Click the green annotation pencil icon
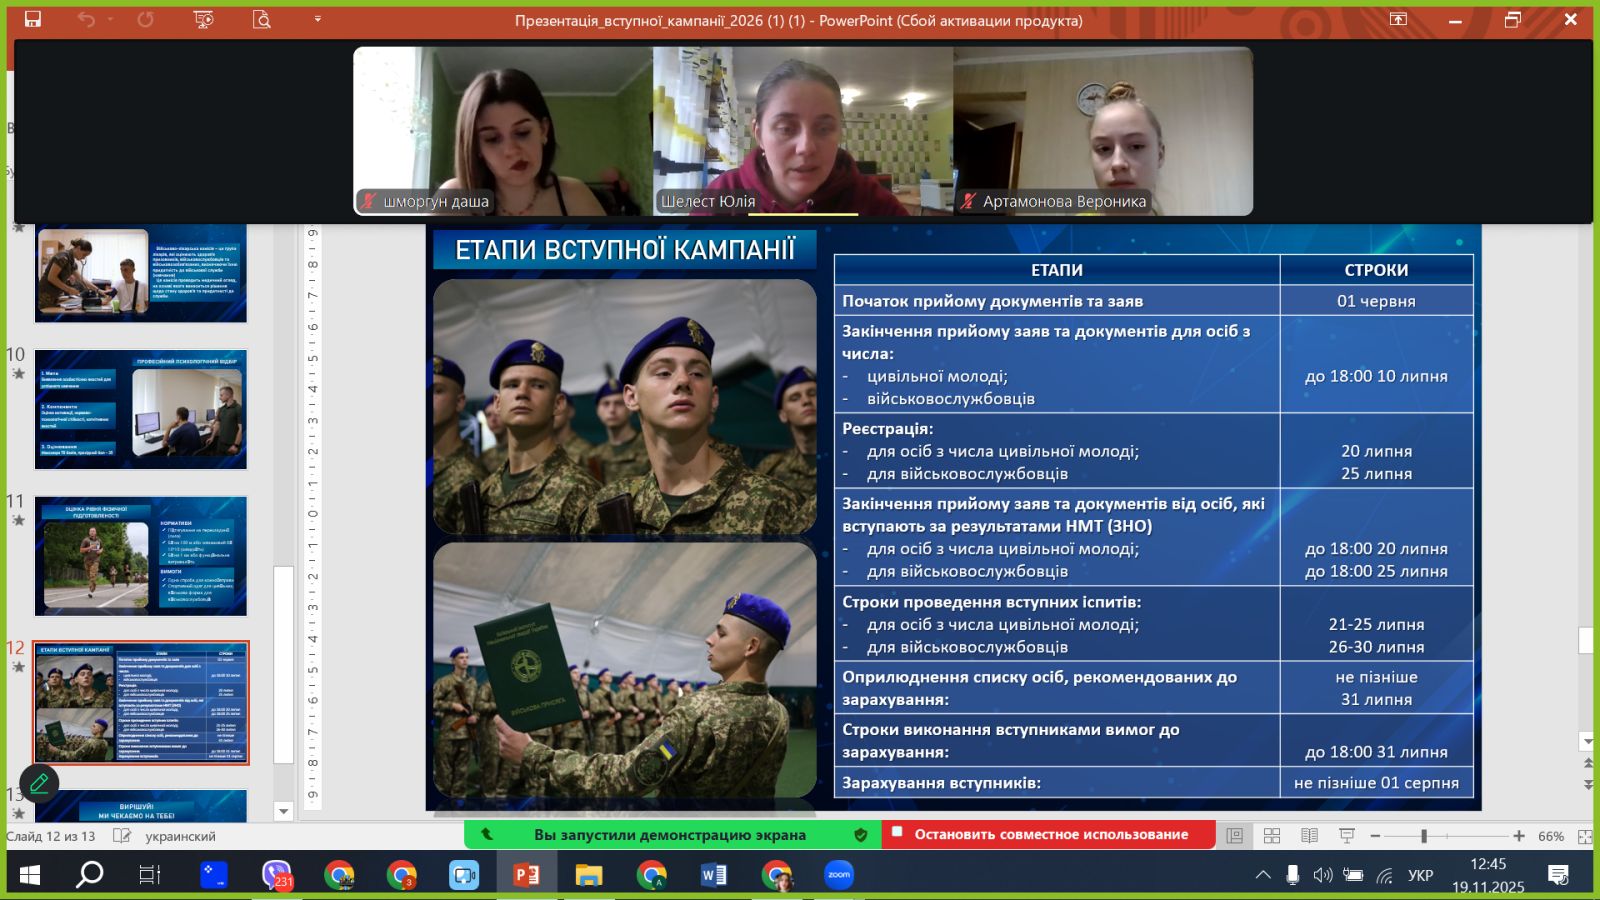The width and height of the screenshot is (1600, 900). click(x=39, y=783)
